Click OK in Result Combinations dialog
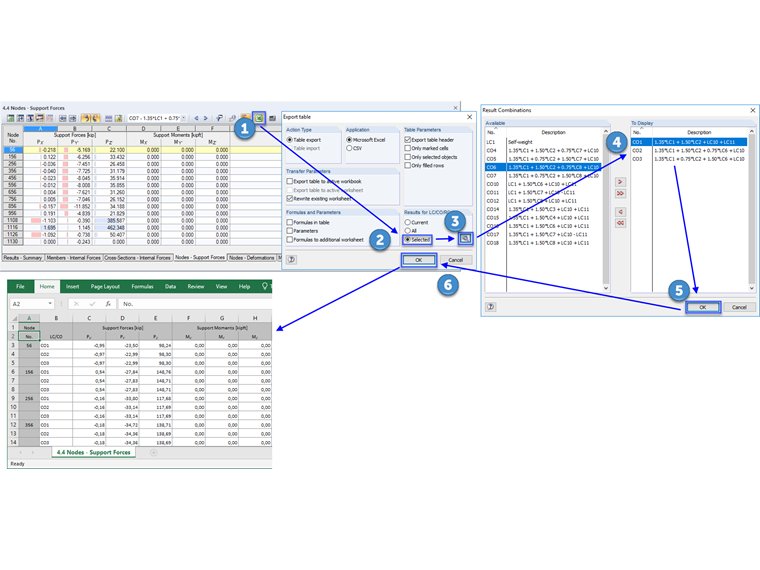760x570 pixels. [x=702, y=307]
